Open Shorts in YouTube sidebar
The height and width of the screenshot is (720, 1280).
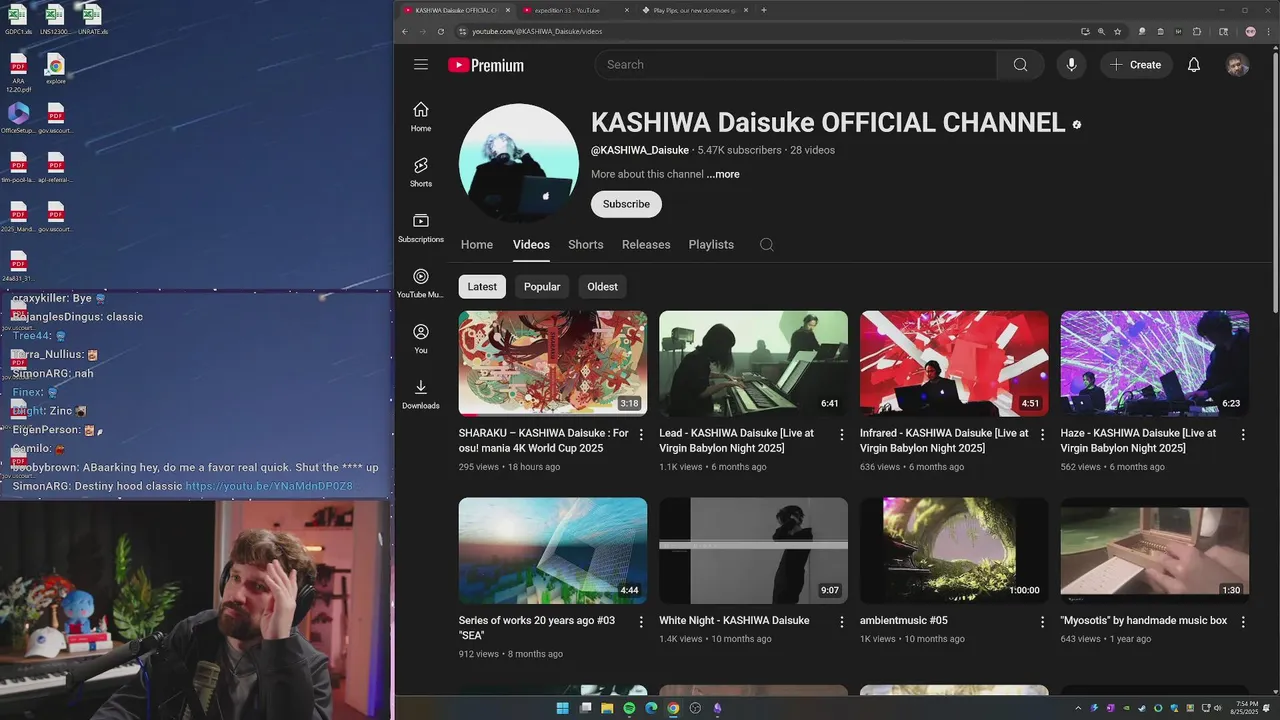click(x=421, y=172)
